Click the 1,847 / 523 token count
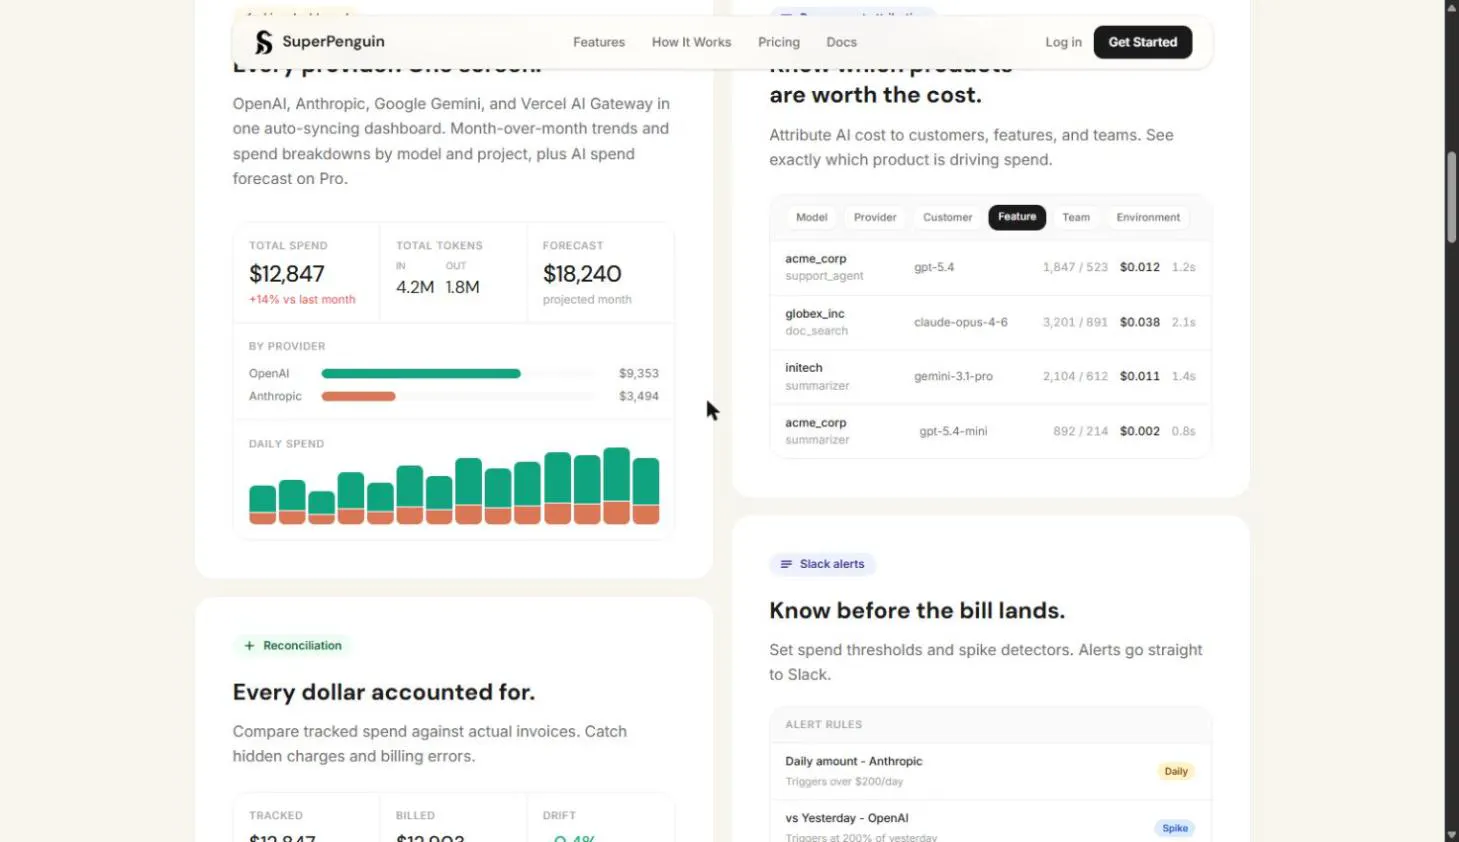The image size is (1459, 842). [x=1075, y=268]
